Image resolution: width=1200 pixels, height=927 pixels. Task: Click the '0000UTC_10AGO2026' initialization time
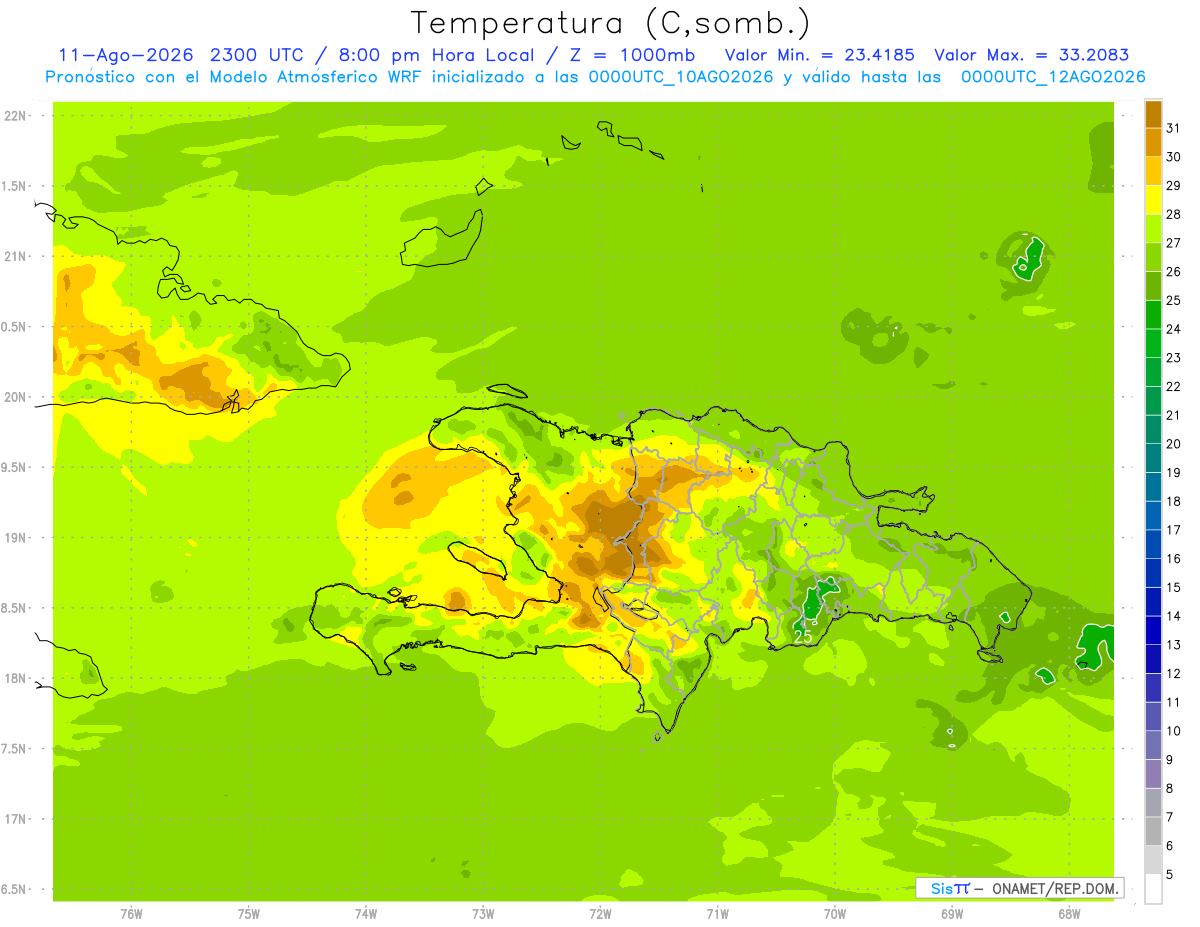point(681,77)
